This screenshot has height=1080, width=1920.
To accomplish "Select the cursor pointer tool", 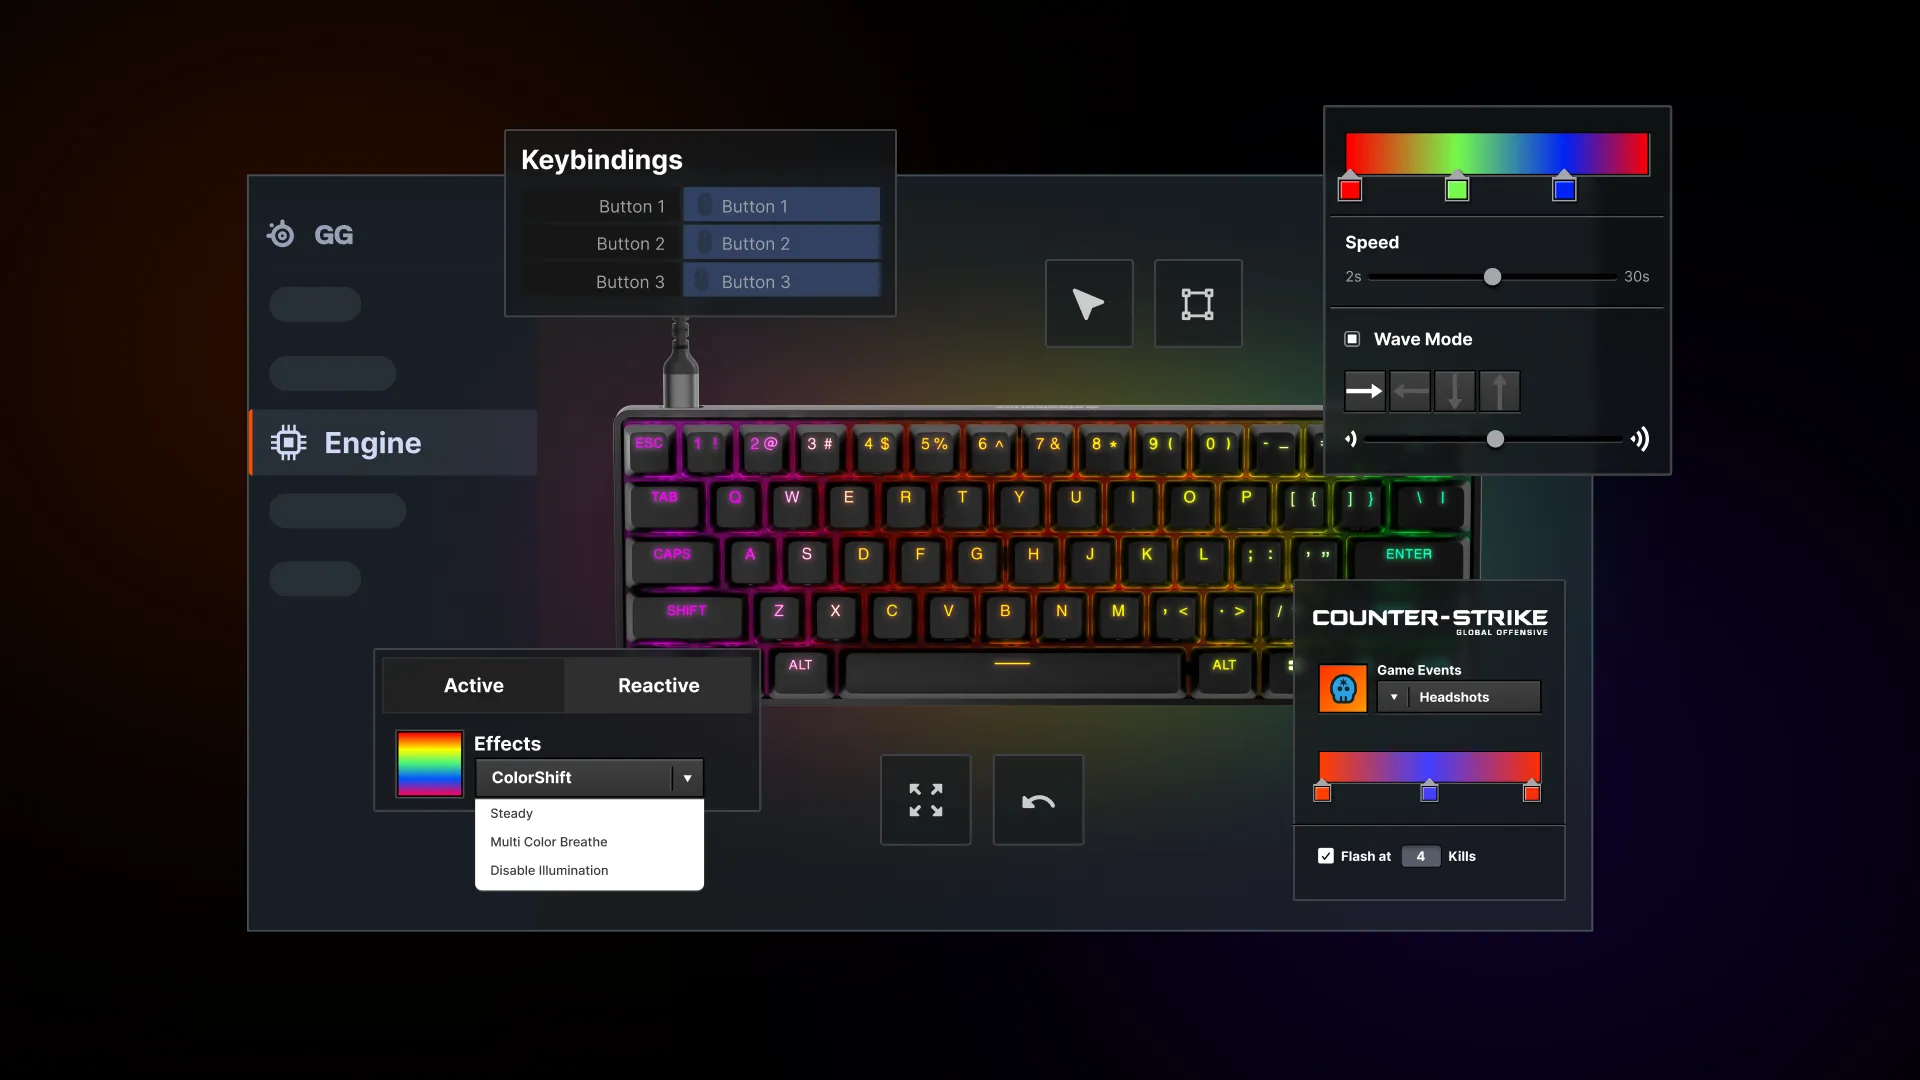I will tap(1088, 303).
